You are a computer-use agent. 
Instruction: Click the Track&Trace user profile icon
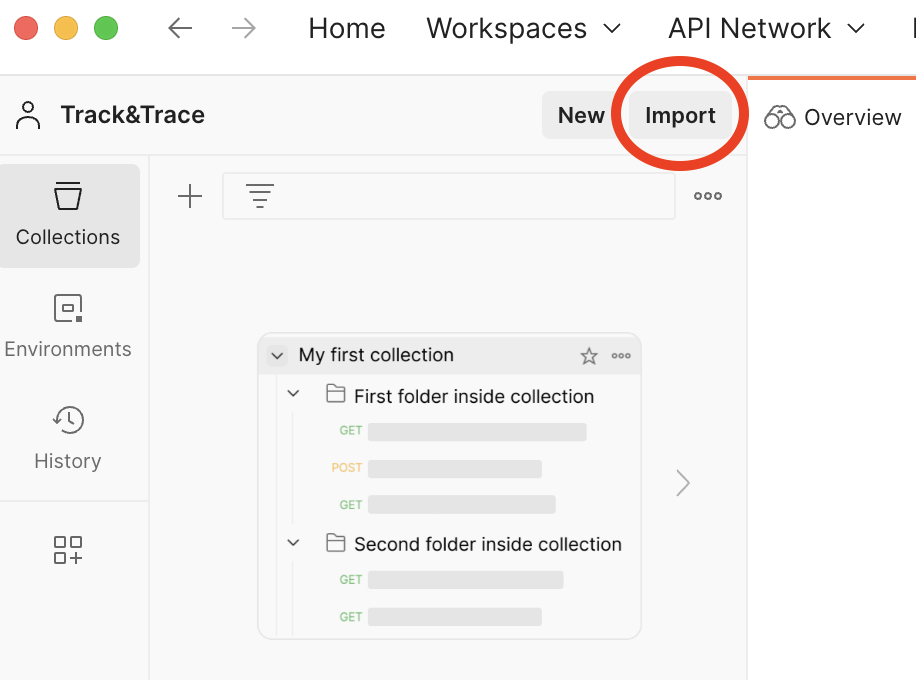[x=29, y=116]
